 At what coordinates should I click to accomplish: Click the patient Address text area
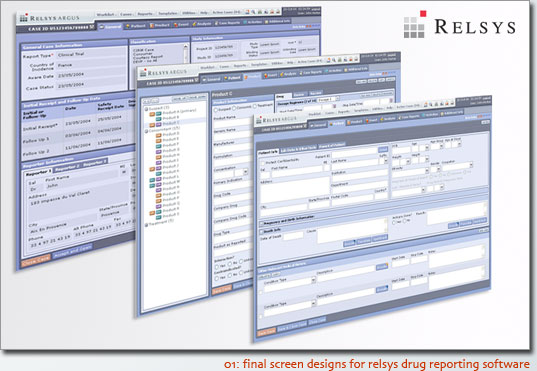295,191
